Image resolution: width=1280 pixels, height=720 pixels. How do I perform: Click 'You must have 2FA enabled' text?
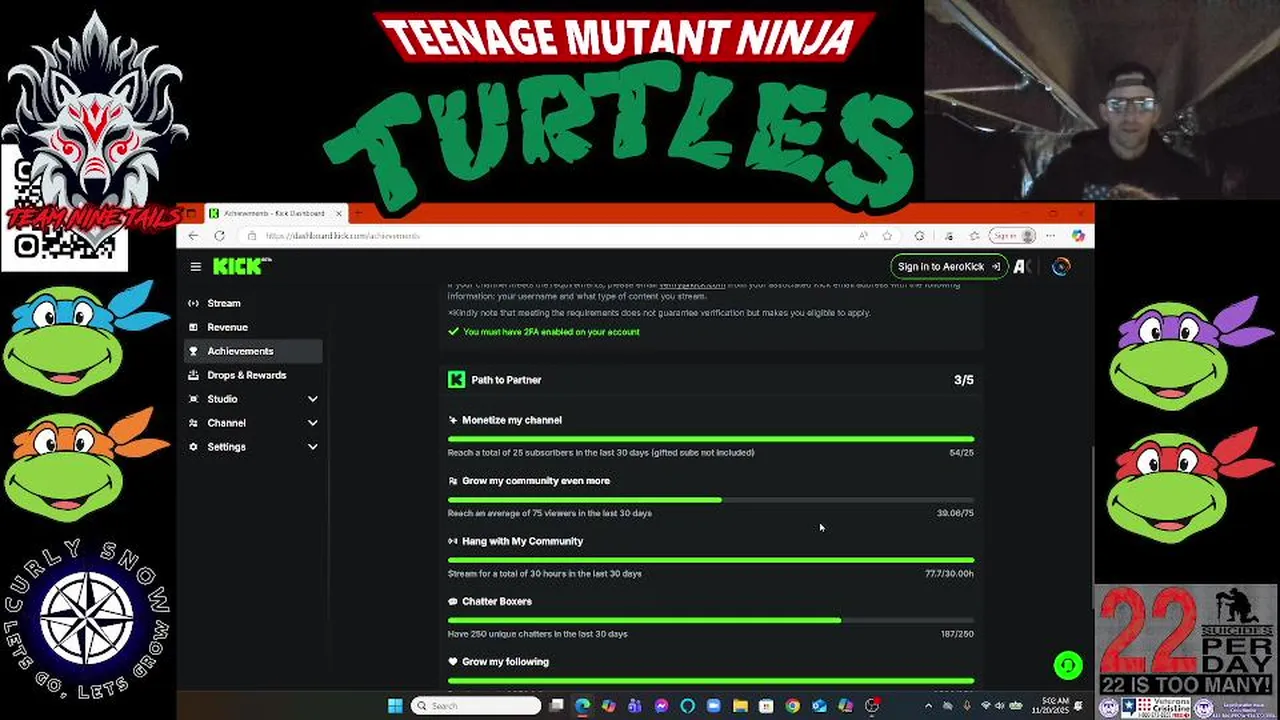click(x=551, y=332)
